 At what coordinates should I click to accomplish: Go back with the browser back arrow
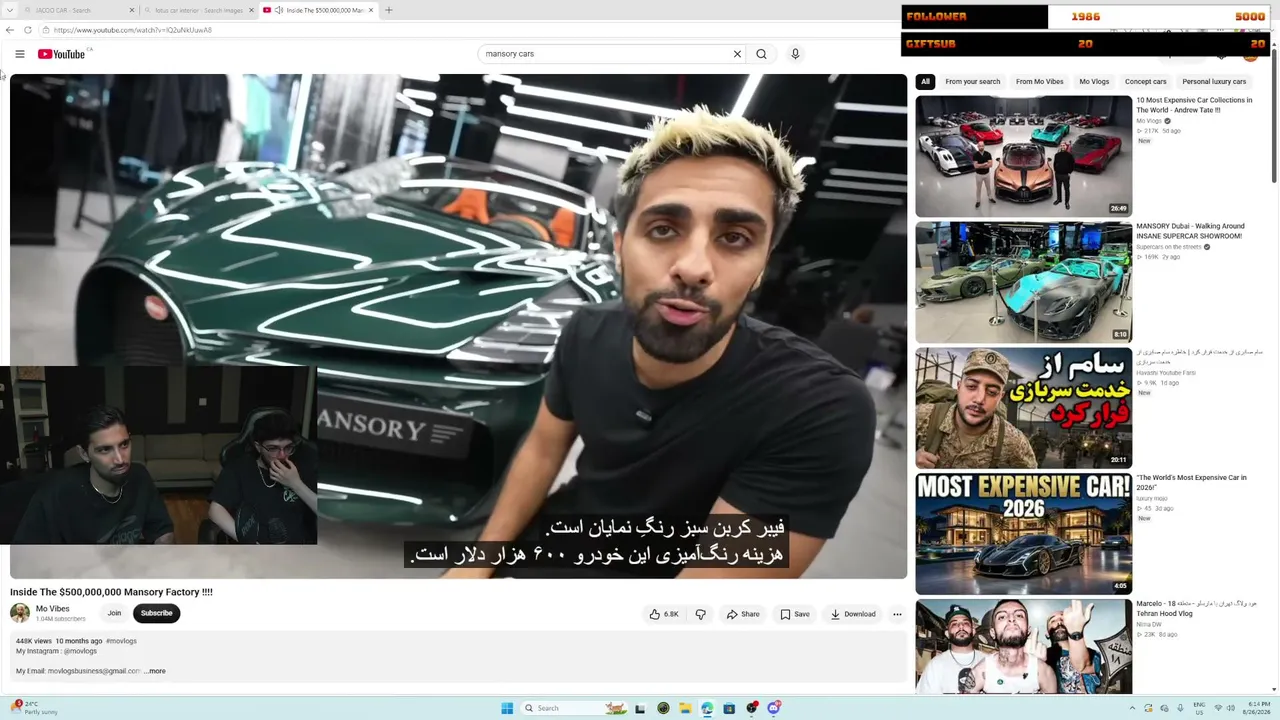point(10,30)
